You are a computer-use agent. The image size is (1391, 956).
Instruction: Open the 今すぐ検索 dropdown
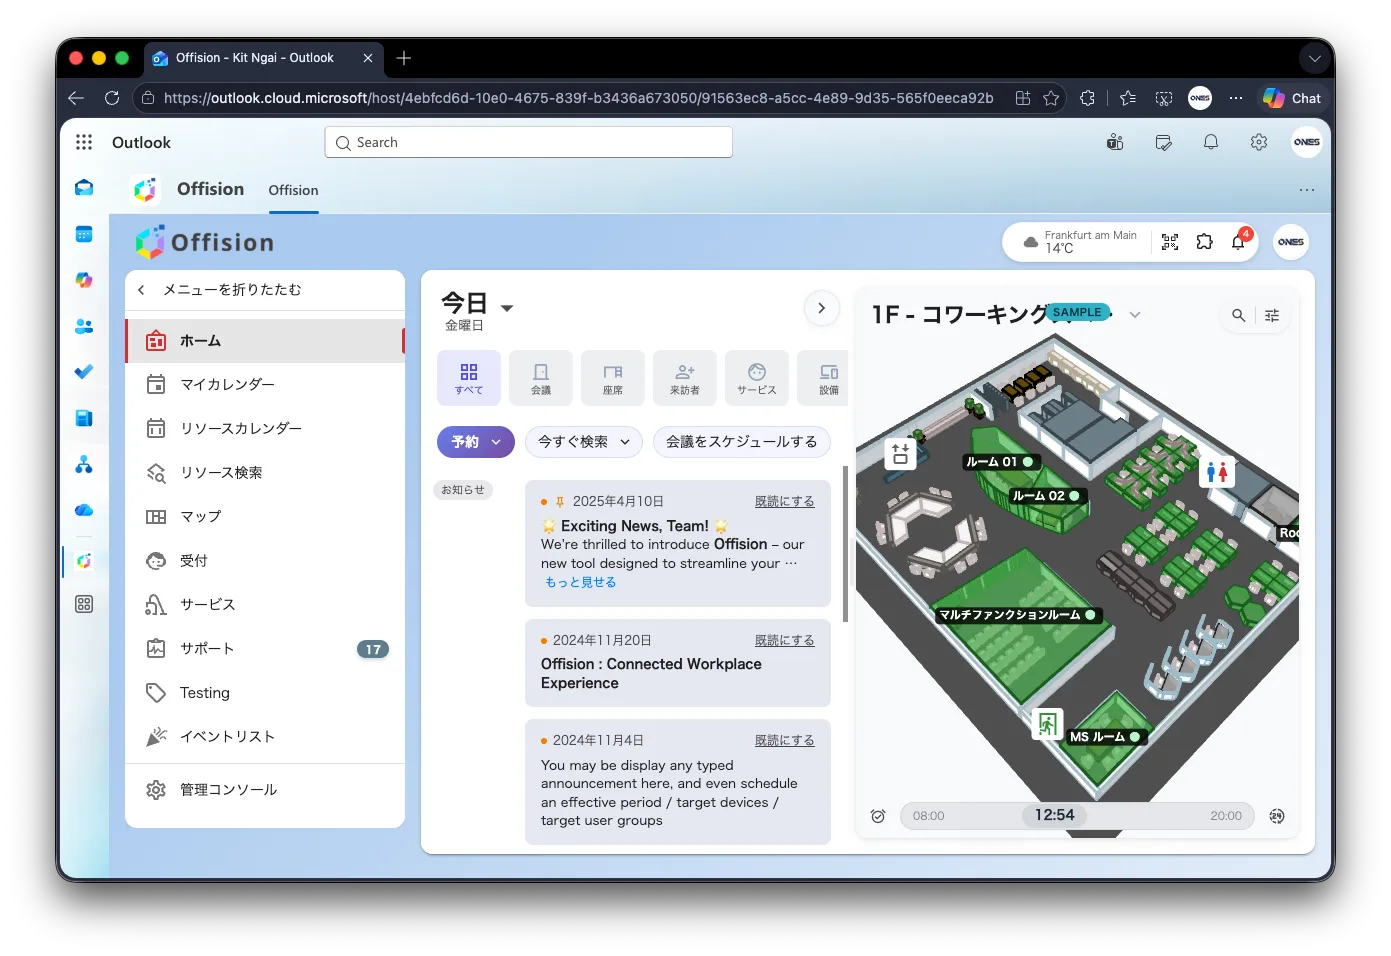[584, 442]
